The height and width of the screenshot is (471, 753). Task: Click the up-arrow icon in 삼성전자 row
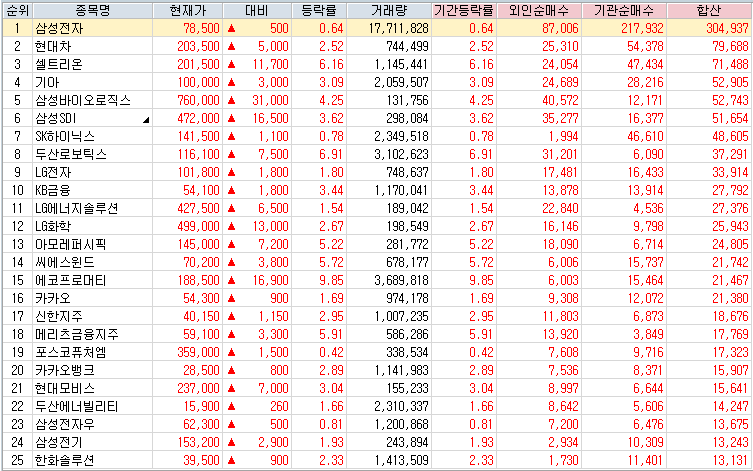point(231,28)
